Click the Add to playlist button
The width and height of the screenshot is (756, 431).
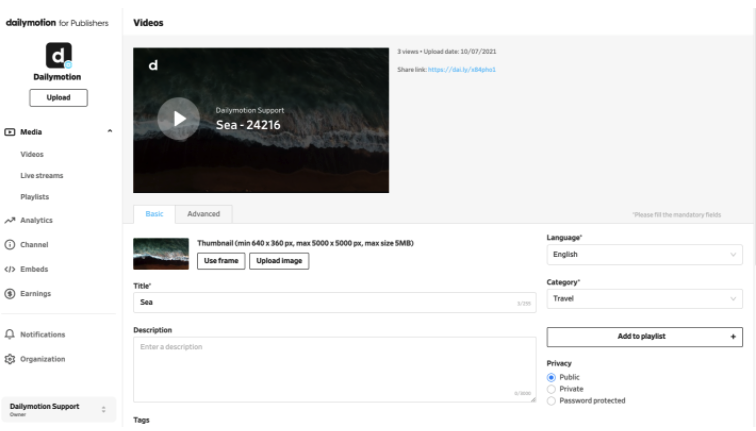point(644,337)
